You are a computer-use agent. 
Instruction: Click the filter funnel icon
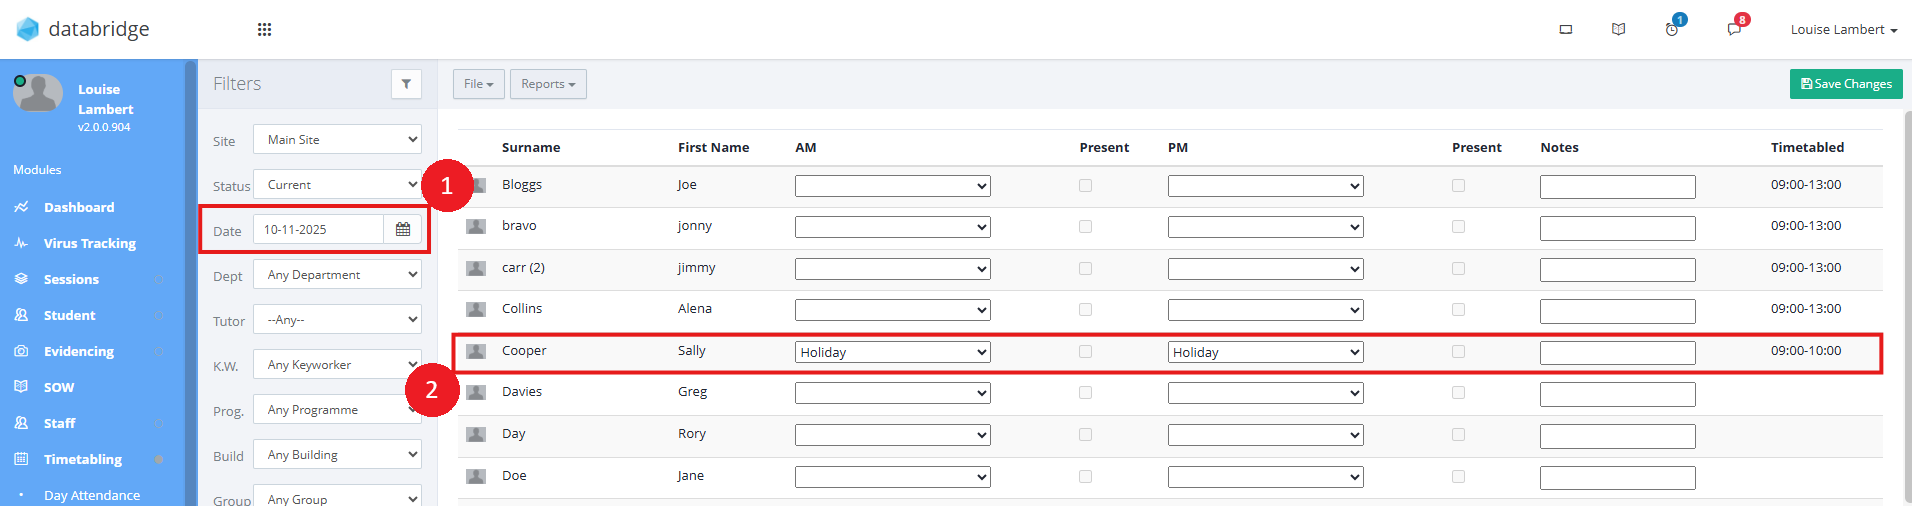pyautogui.click(x=406, y=84)
